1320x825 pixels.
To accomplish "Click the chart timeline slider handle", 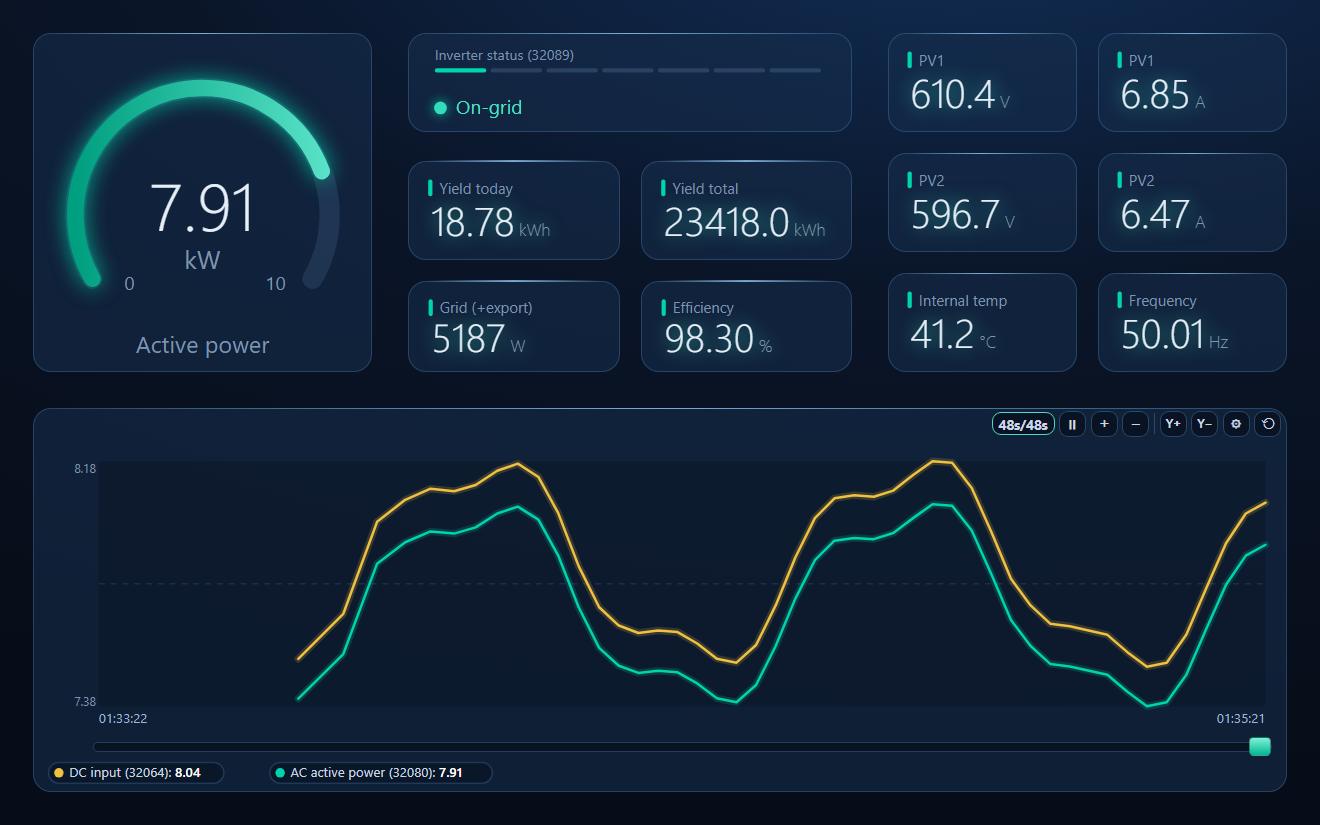I will pyautogui.click(x=1260, y=746).
